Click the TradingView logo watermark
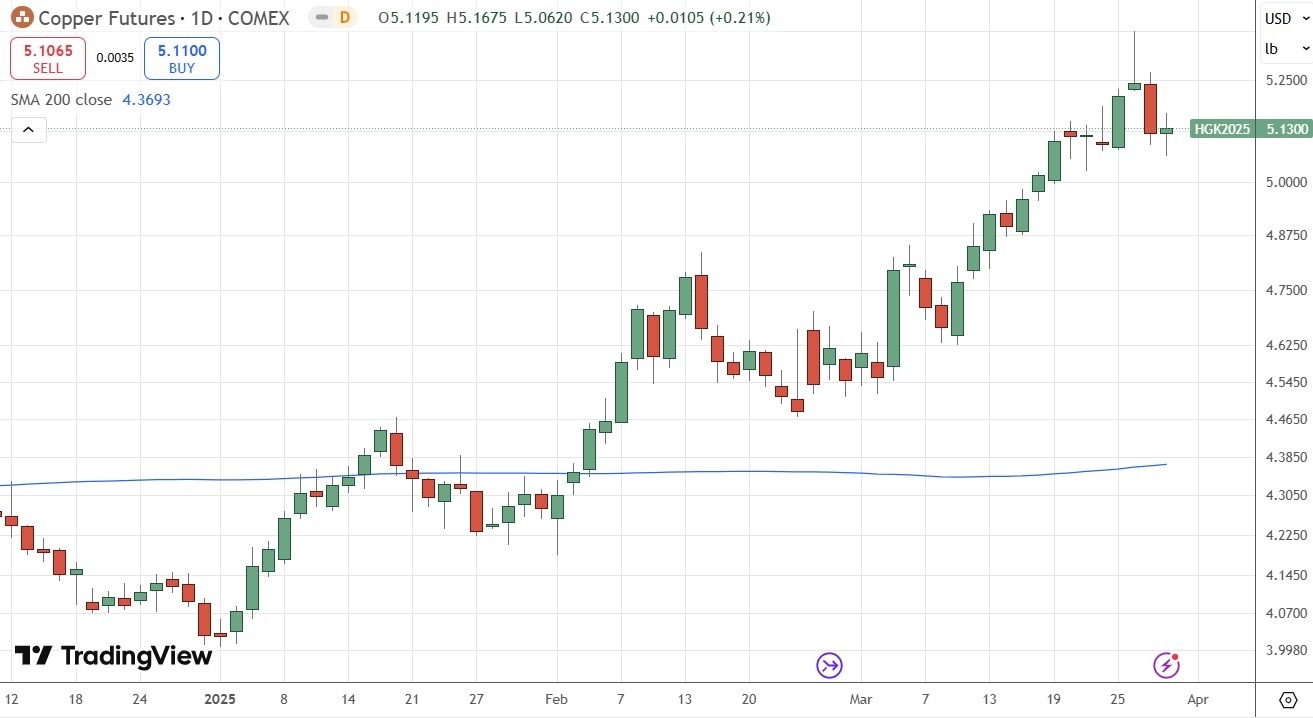 [x=113, y=656]
